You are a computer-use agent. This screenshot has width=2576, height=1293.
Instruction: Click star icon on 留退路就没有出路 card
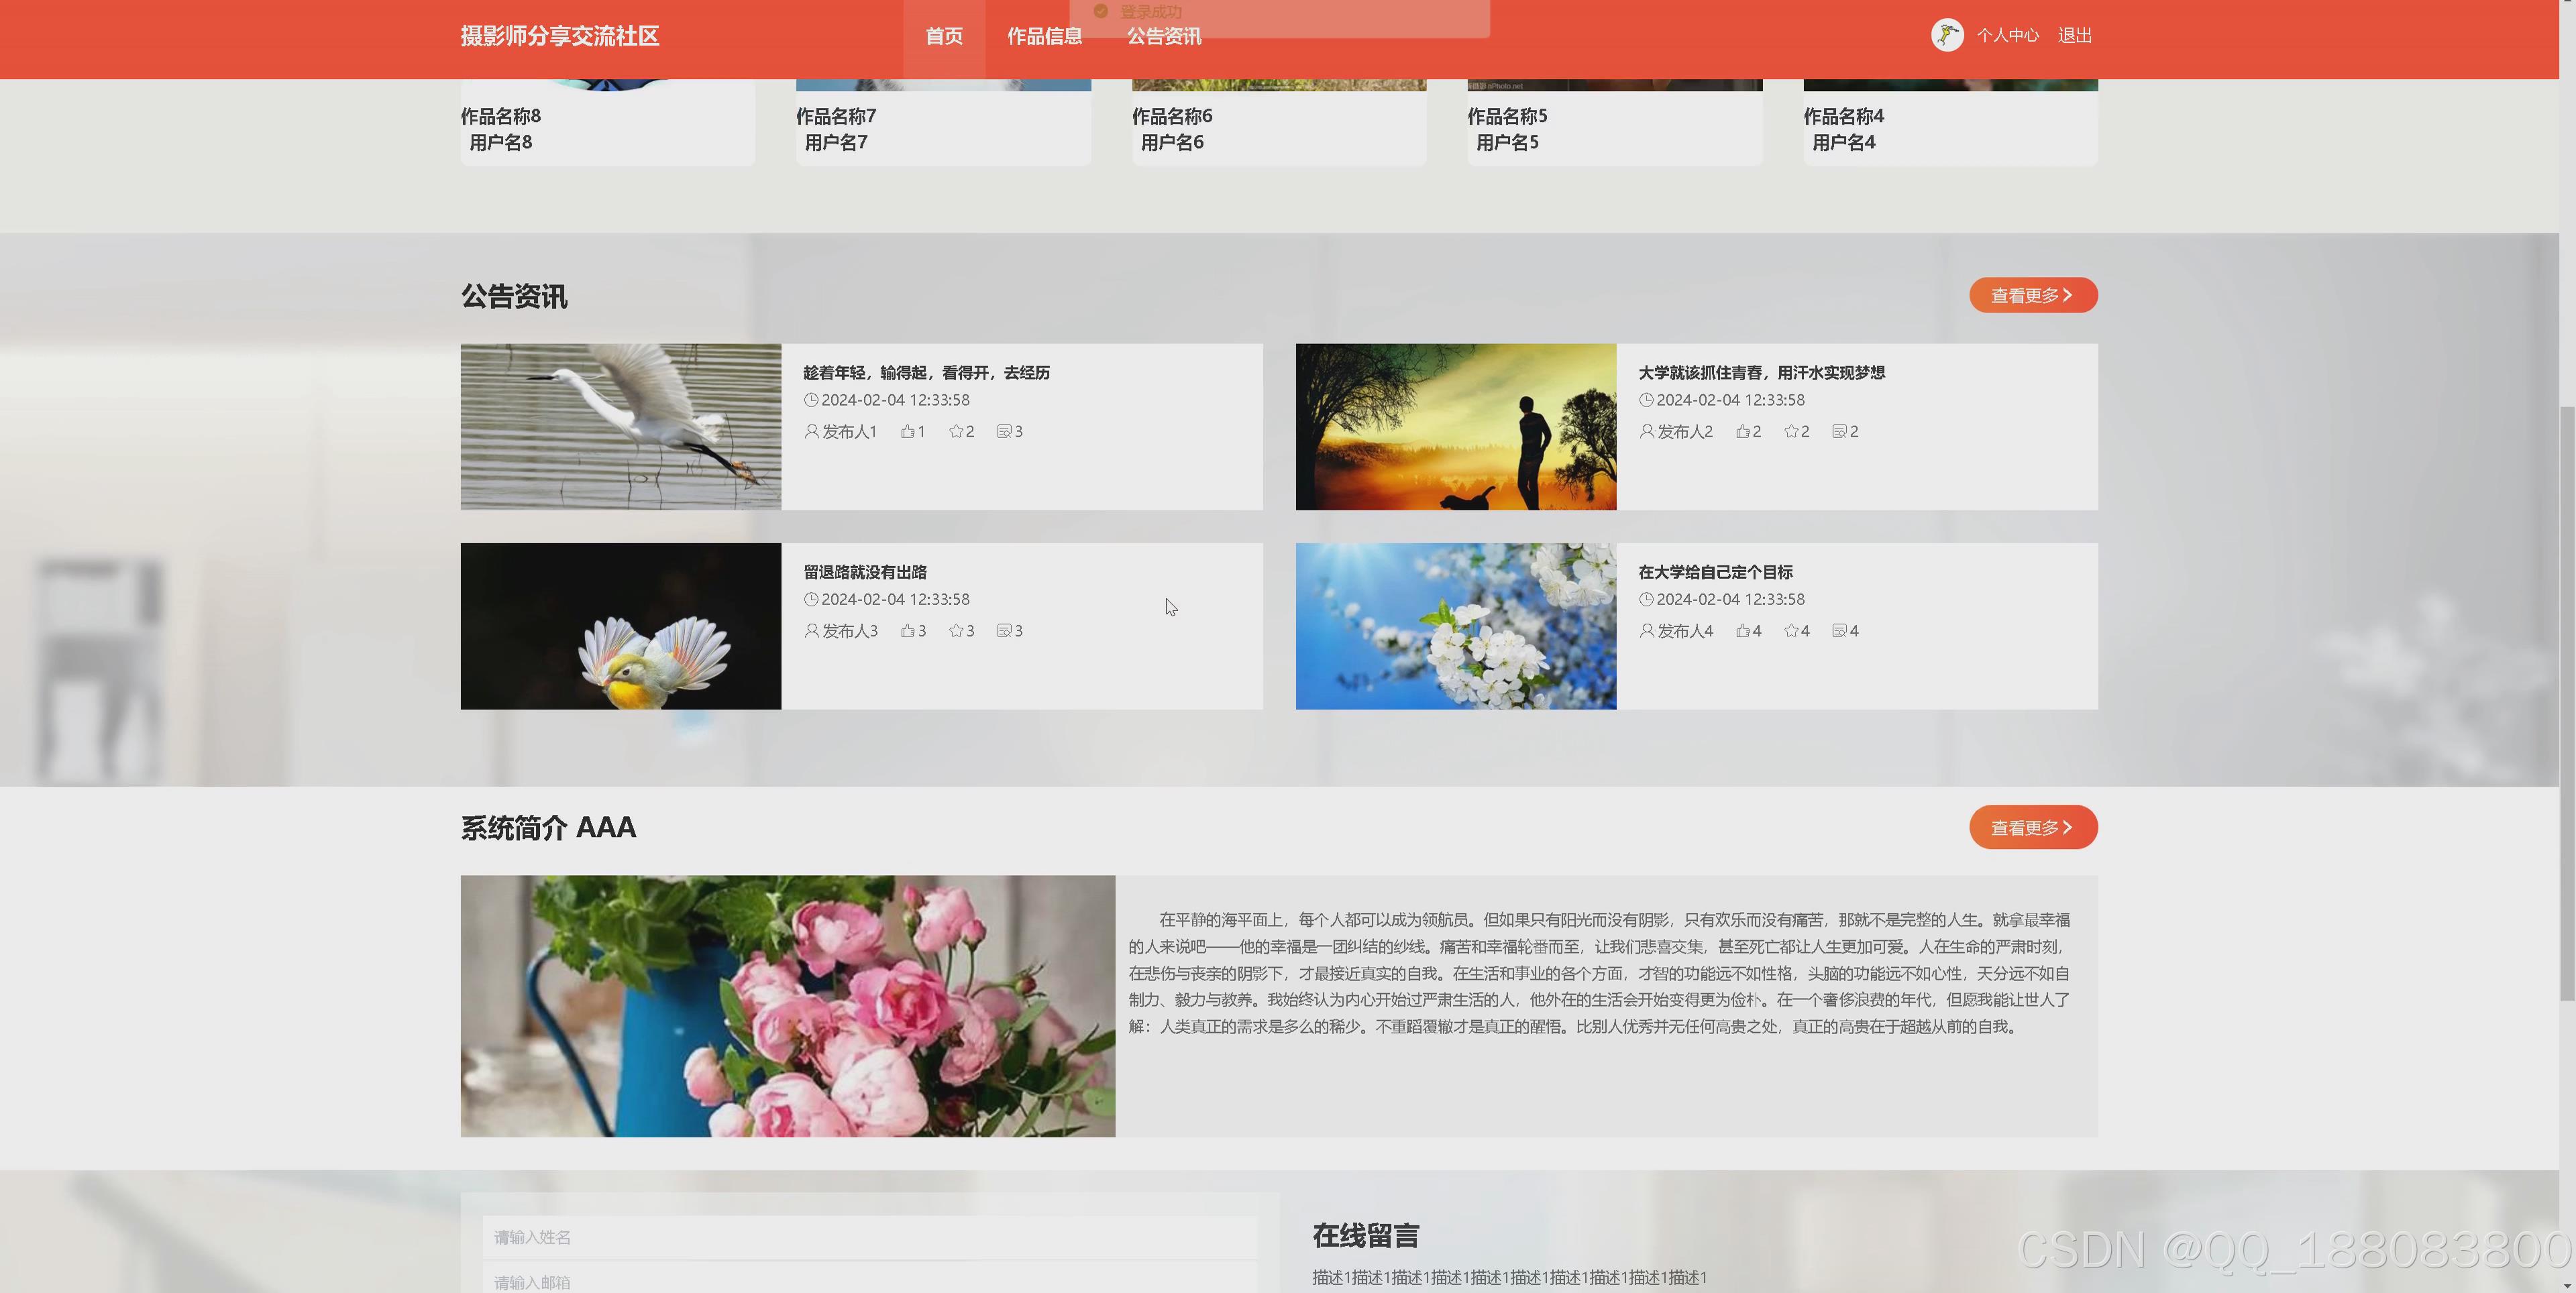(x=956, y=631)
